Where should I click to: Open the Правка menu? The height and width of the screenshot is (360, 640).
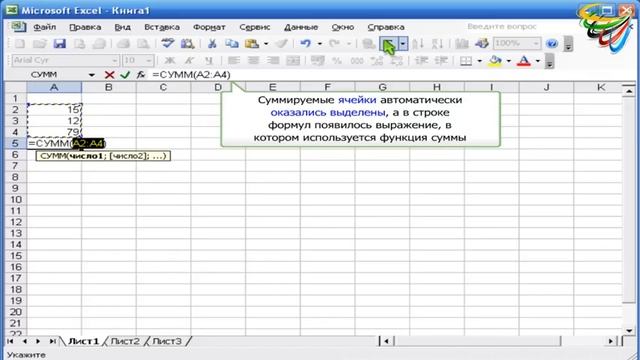point(85,27)
